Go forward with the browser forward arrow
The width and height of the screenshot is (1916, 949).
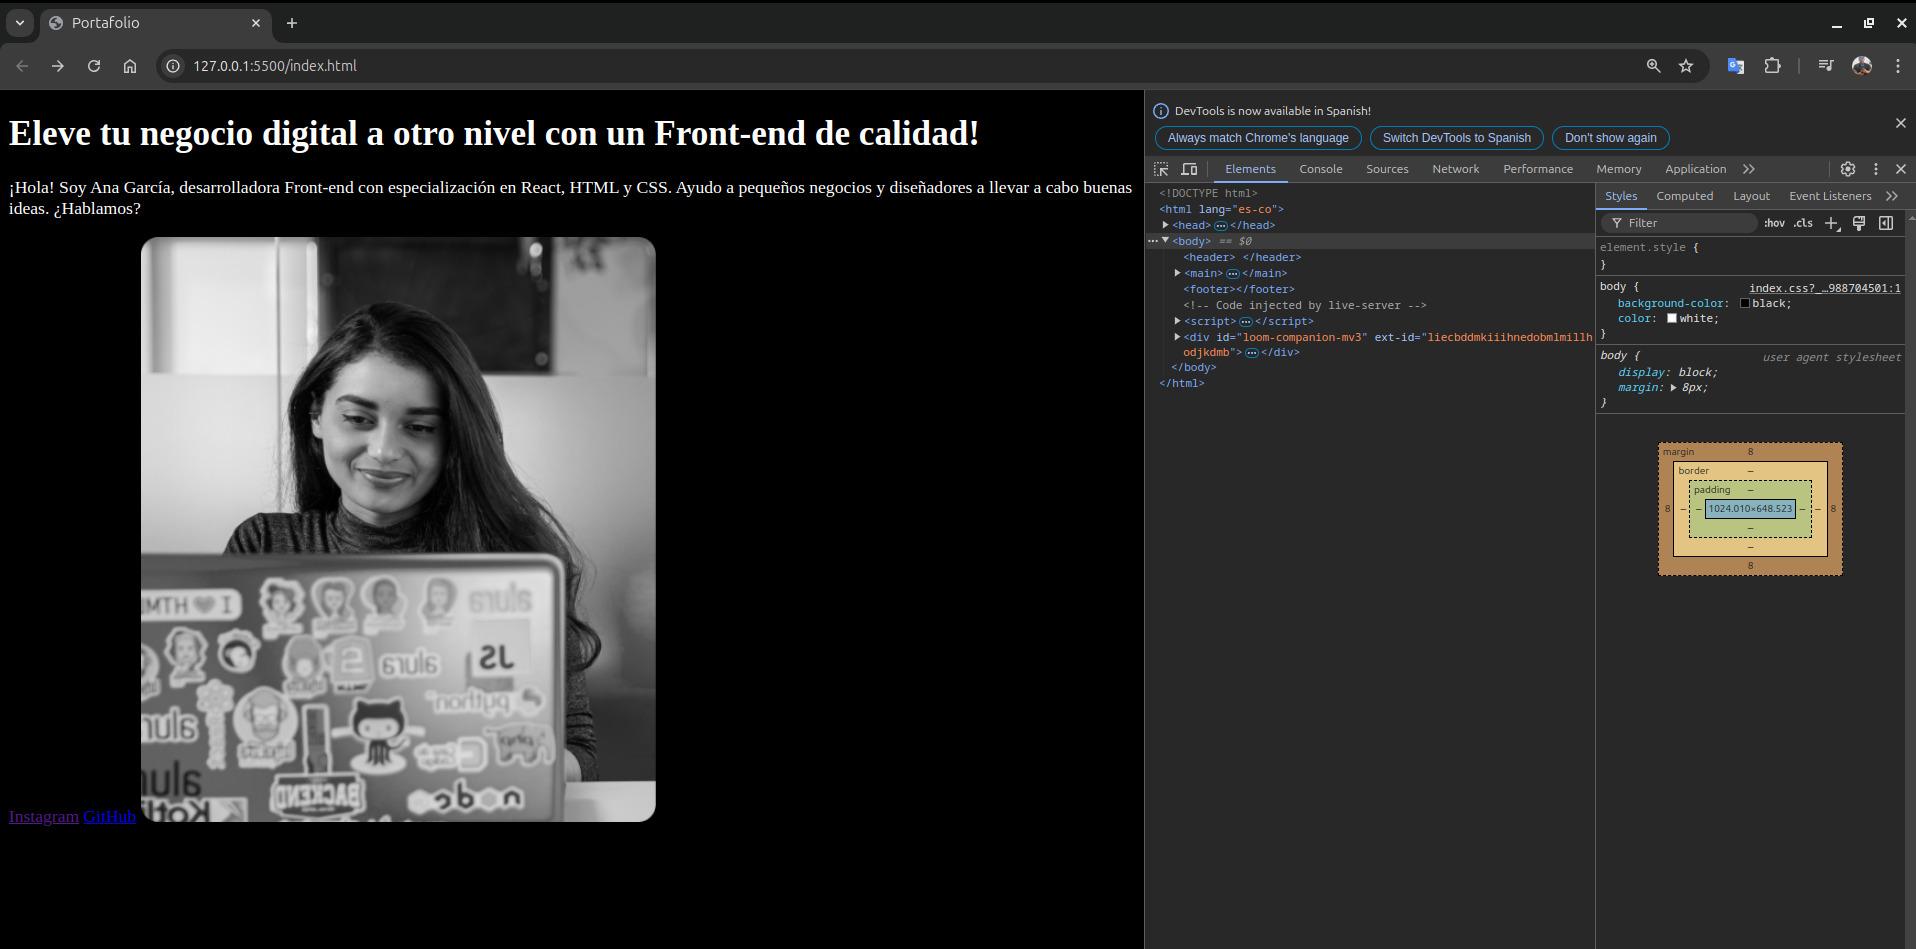[x=58, y=66]
